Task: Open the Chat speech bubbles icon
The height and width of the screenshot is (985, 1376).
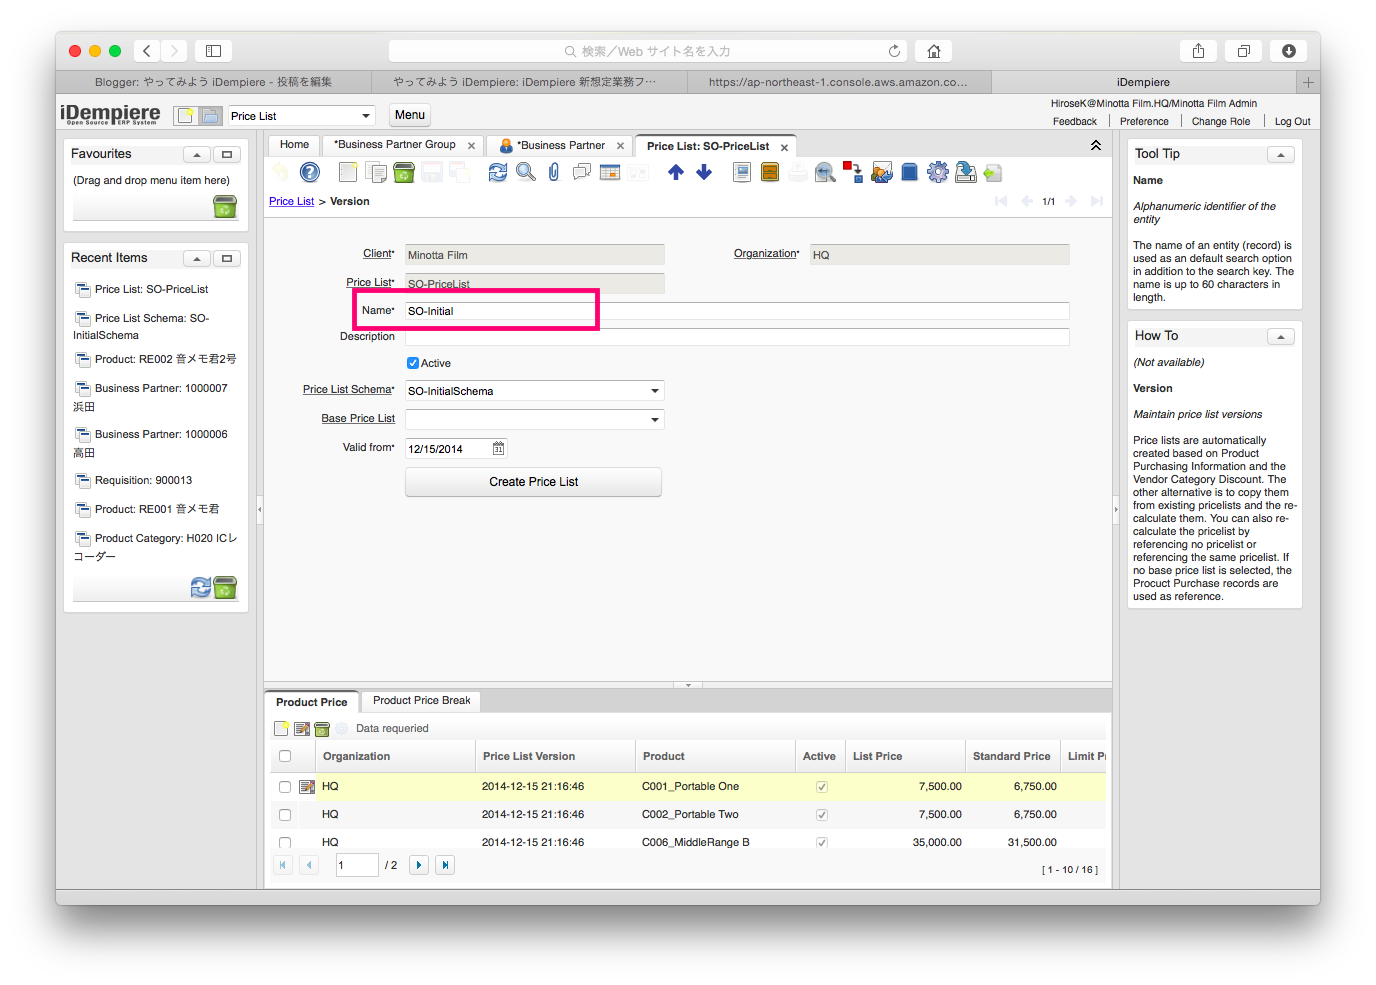Action: (582, 172)
